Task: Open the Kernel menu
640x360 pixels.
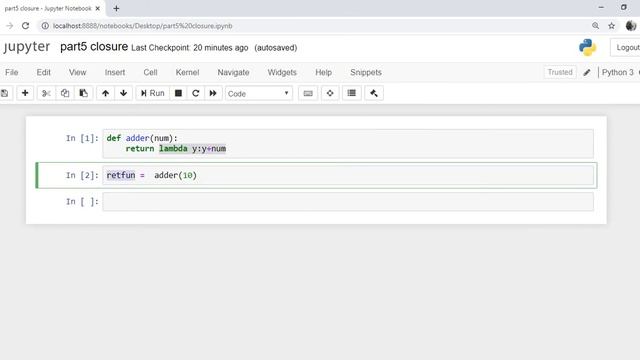Action: 187,72
